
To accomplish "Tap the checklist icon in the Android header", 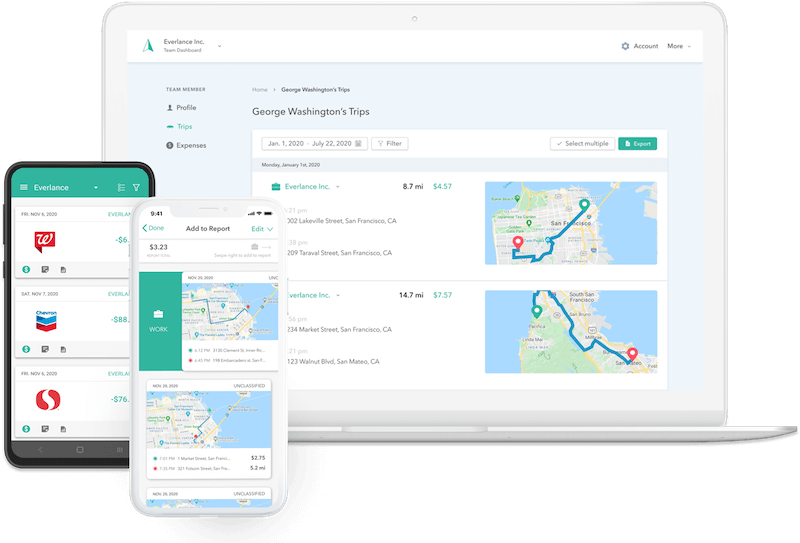I will (121, 187).
